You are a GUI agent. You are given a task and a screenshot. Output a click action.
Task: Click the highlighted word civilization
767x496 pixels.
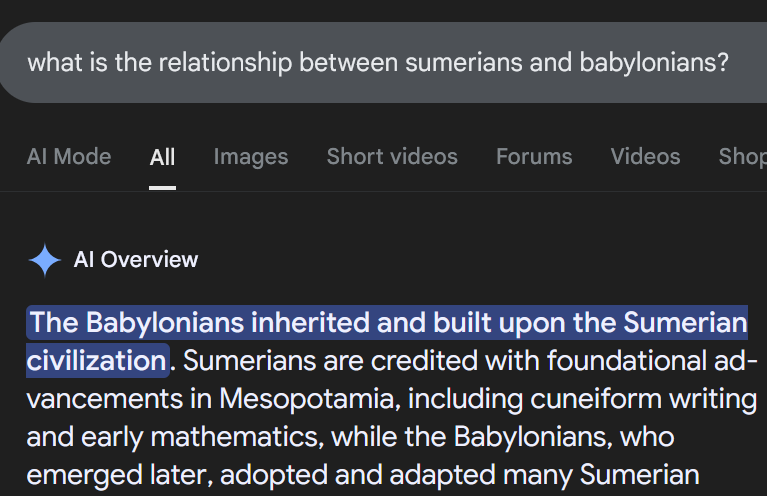[x=97, y=361]
